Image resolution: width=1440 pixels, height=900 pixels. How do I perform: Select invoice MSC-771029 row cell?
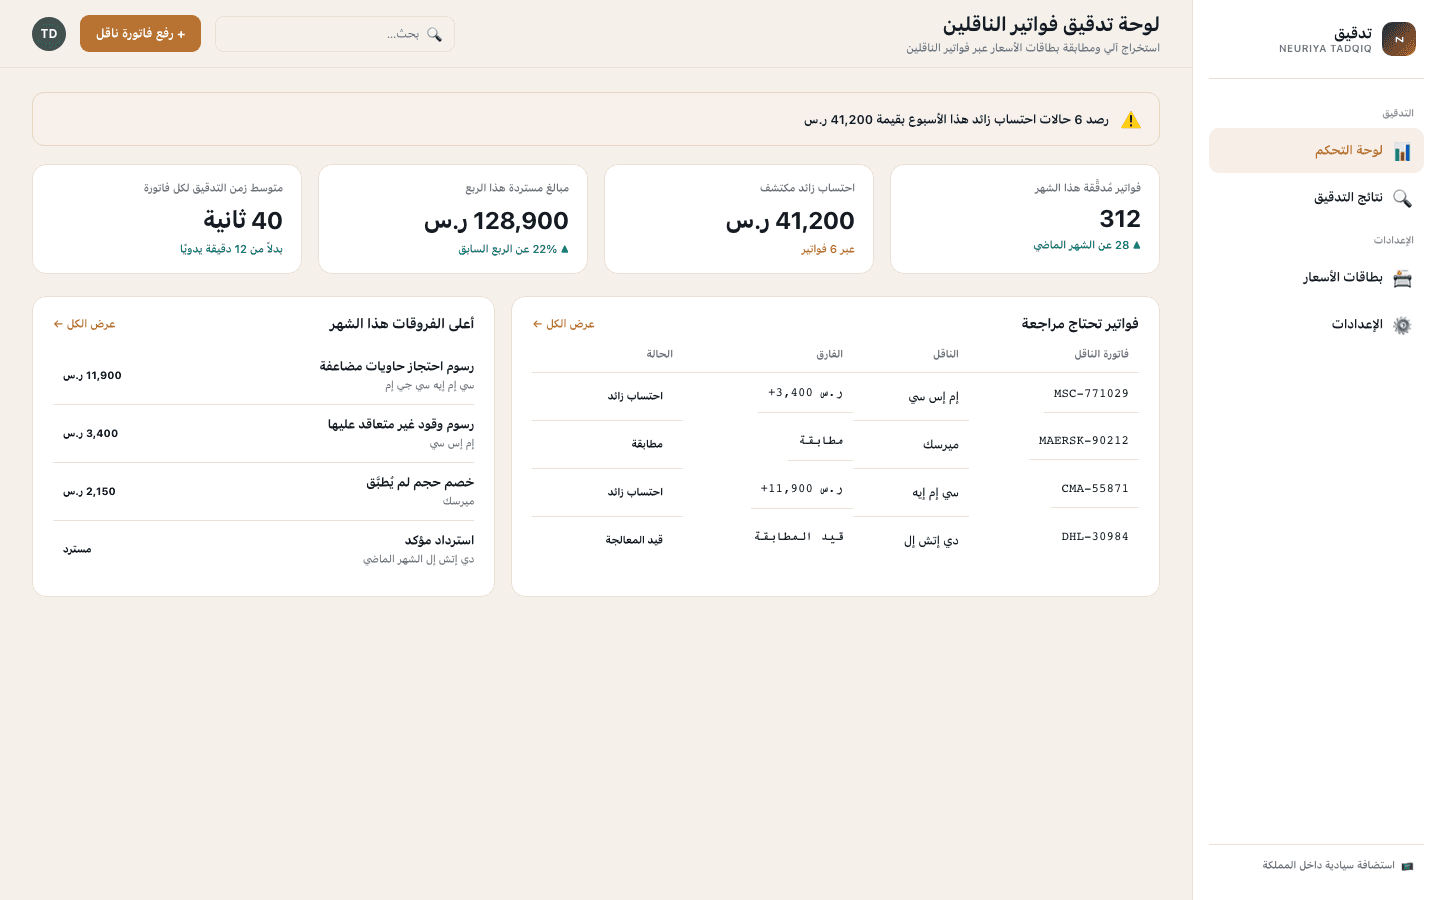(1091, 394)
